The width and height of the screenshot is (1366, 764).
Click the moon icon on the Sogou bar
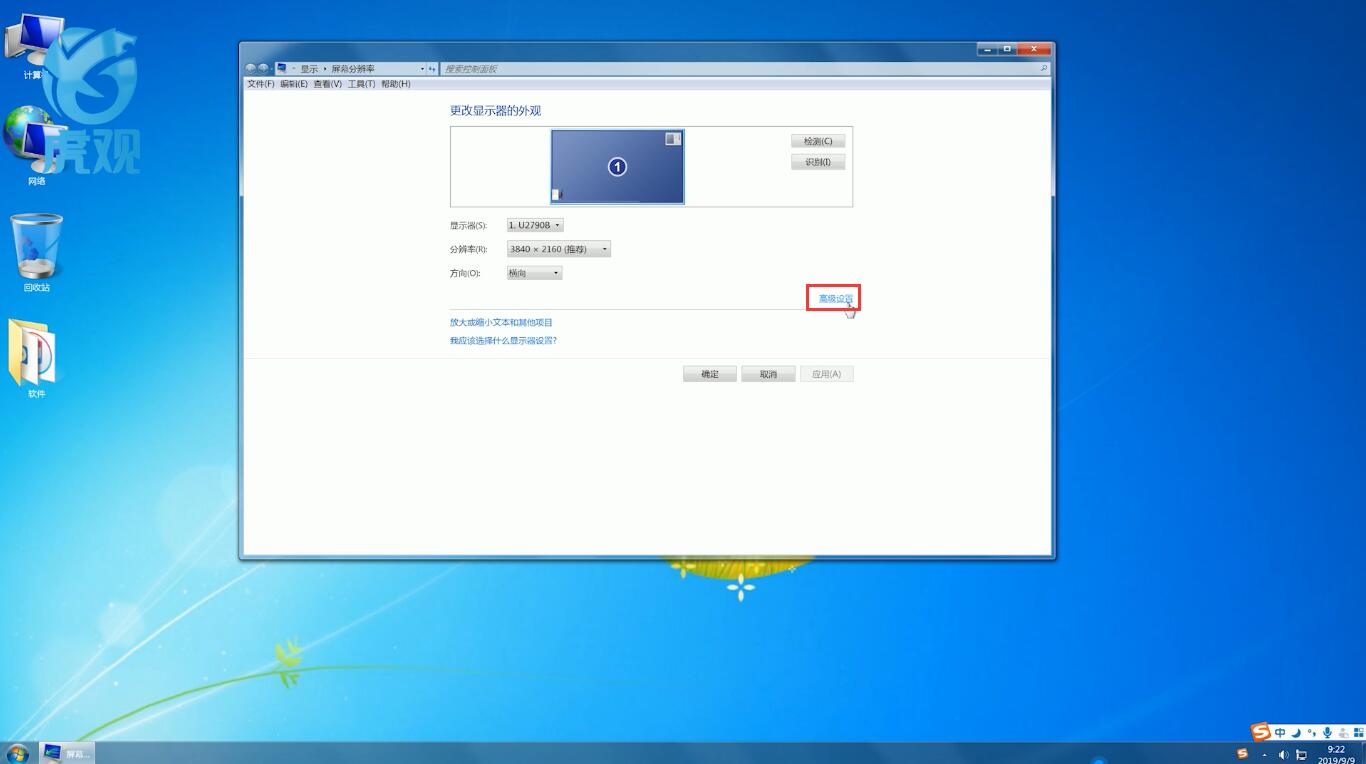pyautogui.click(x=1295, y=732)
